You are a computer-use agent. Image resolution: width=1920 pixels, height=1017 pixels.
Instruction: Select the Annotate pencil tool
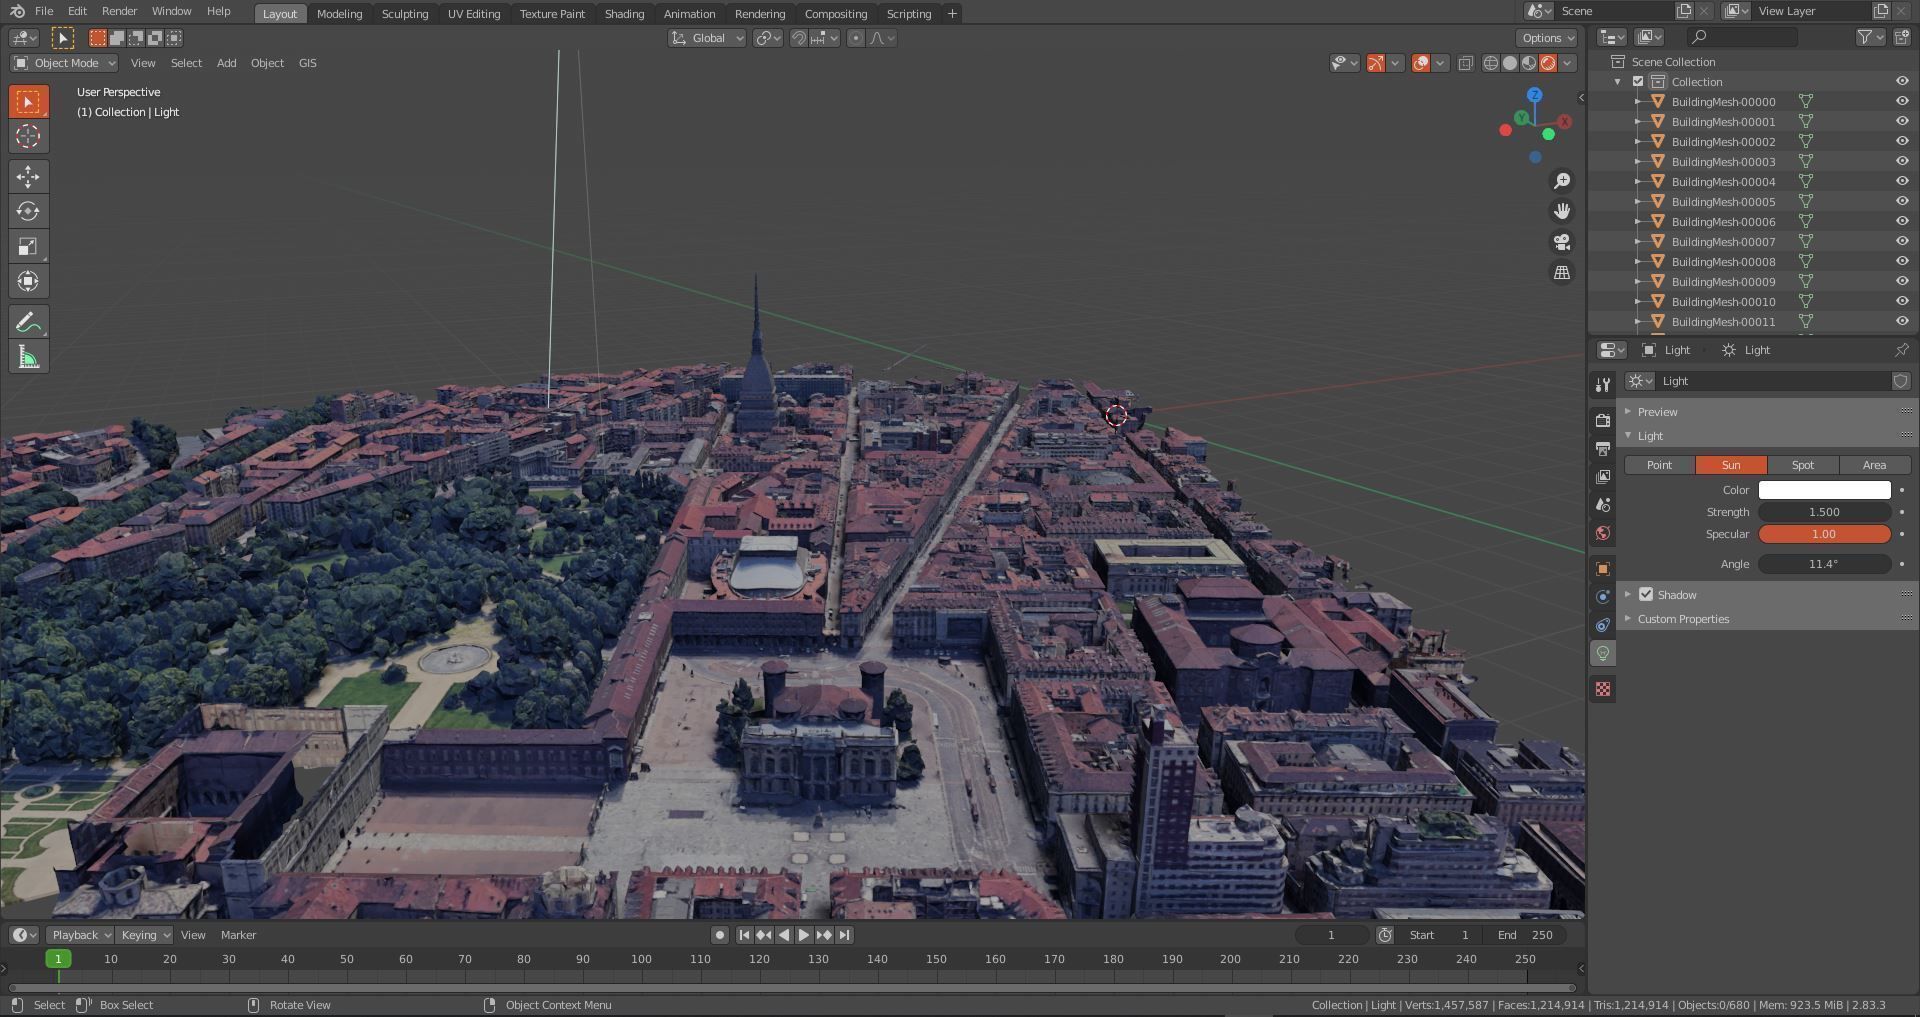28,322
